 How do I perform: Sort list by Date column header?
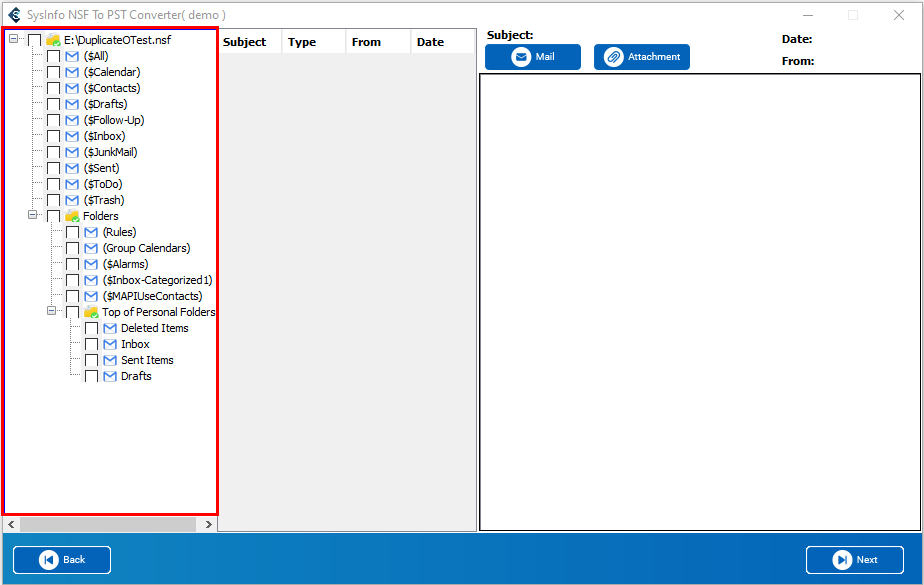[443, 42]
